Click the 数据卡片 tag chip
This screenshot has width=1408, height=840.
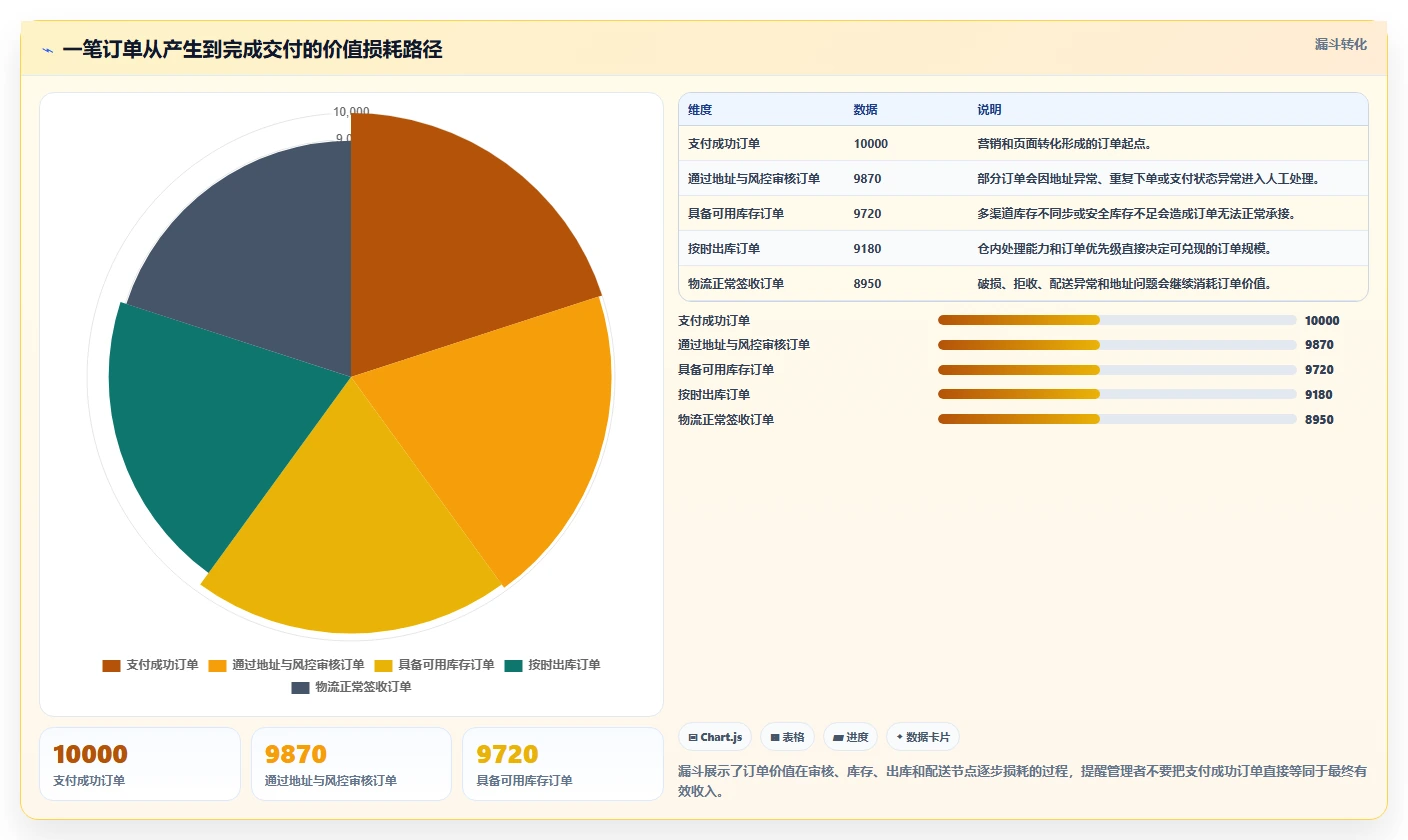923,737
